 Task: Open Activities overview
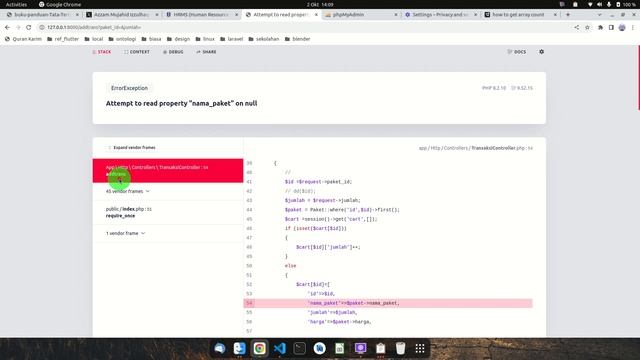point(16,4)
